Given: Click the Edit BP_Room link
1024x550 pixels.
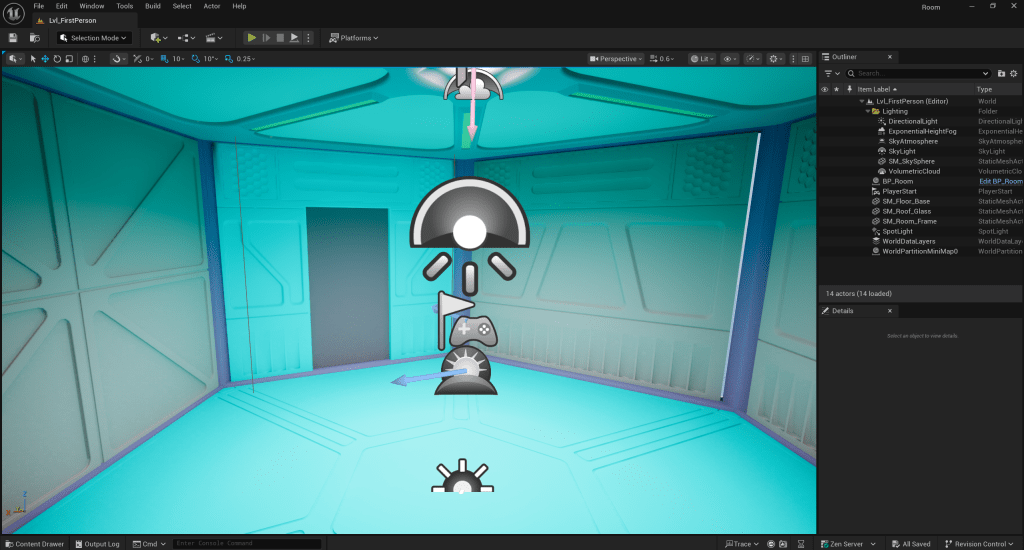Looking at the screenshot, I should (1000, 181).
